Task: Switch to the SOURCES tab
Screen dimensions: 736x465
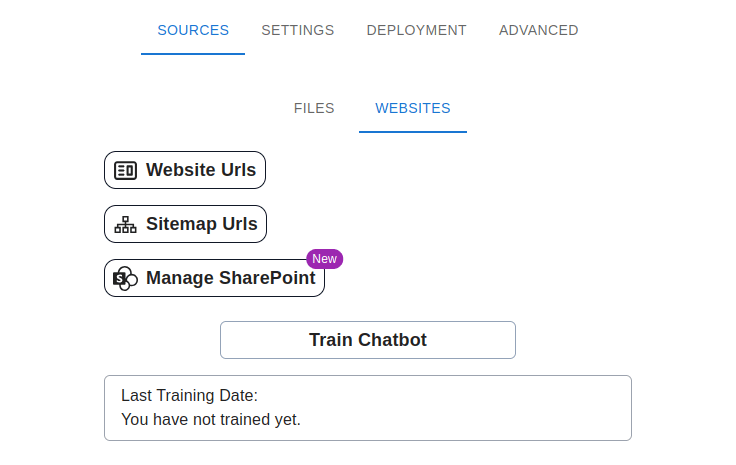Action: click(x=193, y=30)
